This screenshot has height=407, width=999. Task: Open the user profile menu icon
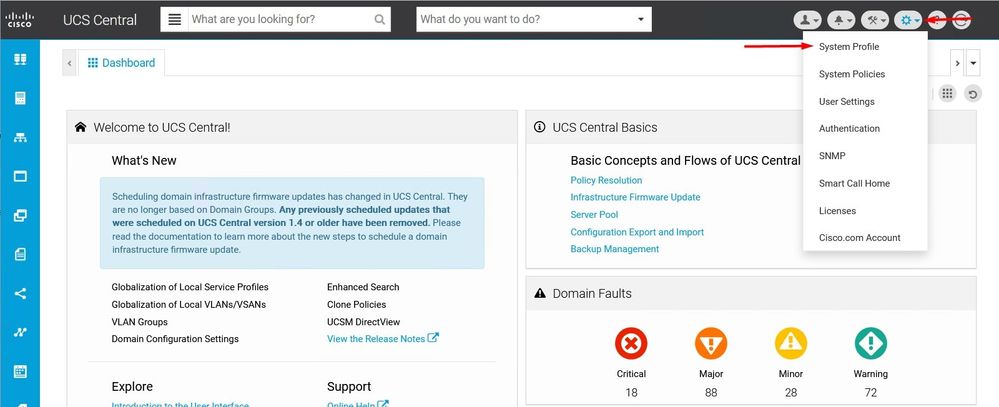807,20
